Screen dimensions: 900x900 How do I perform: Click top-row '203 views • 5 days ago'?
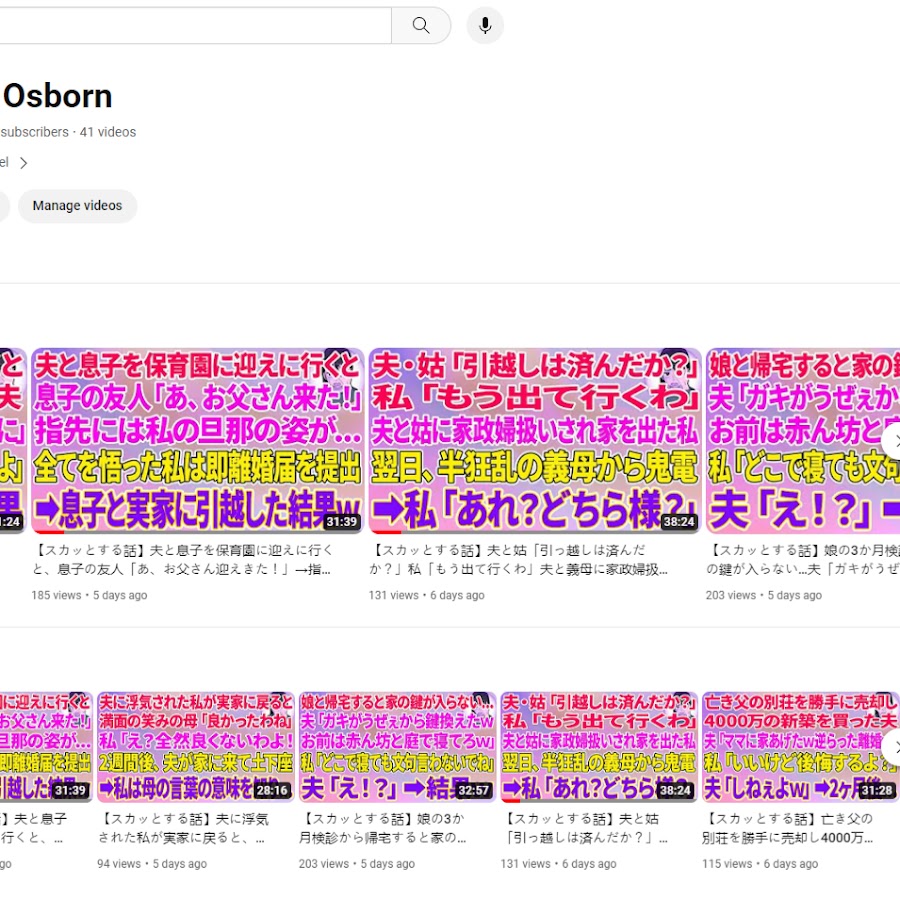click(763, 595)
